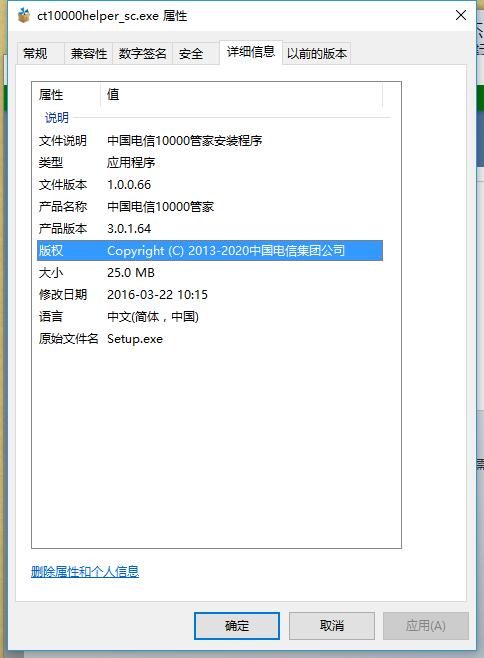This screenshot has height=658, width=484.
Task: Click file version value 1.0.0.66
Action: tap(129, 185)
